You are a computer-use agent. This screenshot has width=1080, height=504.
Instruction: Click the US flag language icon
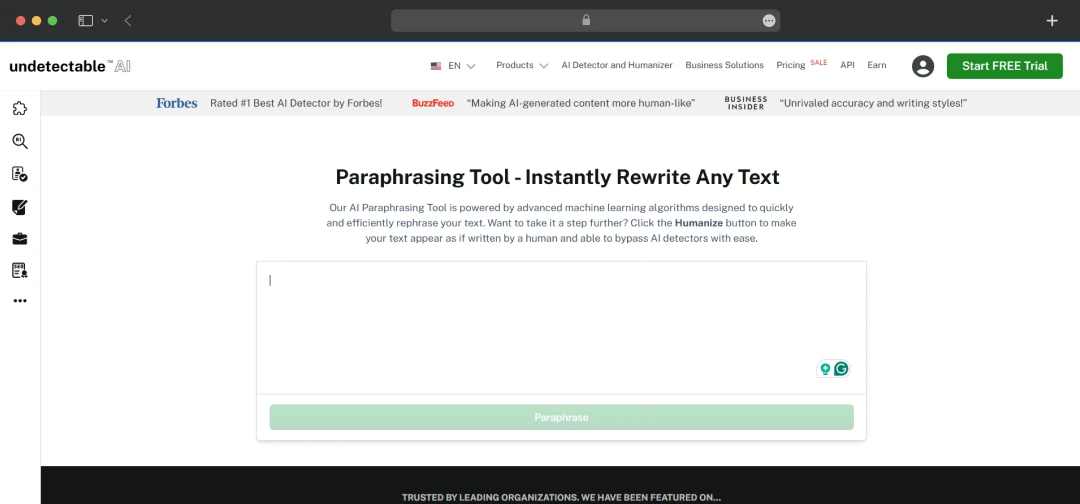[x=436, y=66]
